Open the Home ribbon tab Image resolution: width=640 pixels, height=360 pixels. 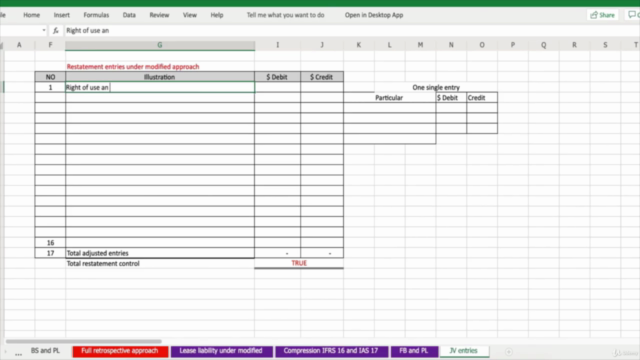tap(31, 15)
